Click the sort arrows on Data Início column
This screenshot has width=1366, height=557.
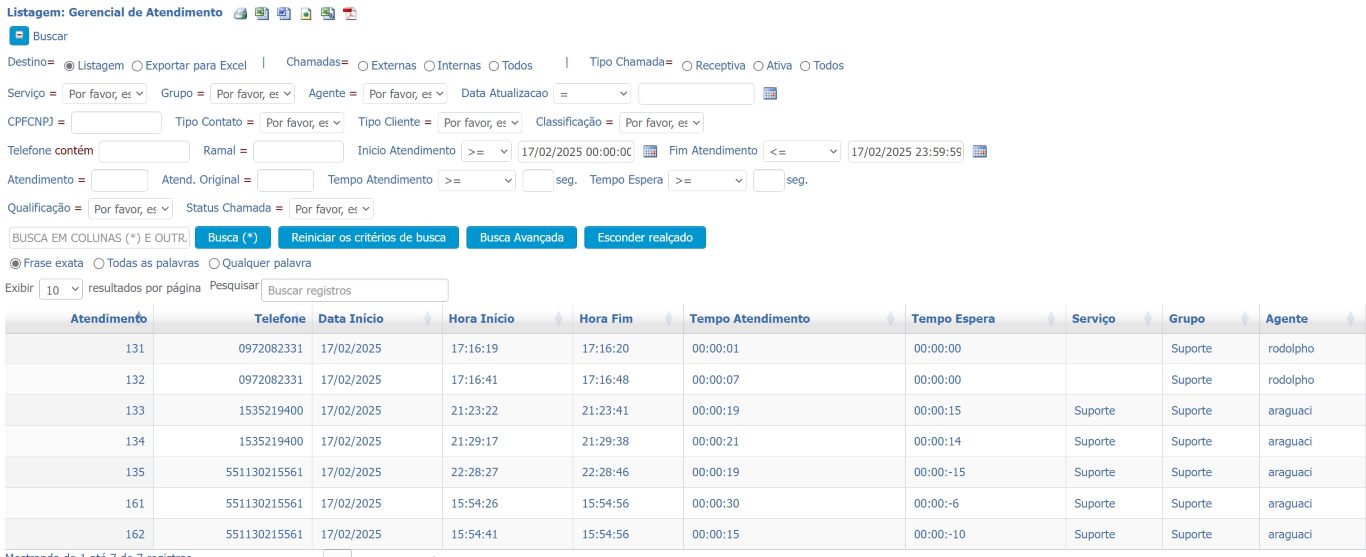[428, 319]
